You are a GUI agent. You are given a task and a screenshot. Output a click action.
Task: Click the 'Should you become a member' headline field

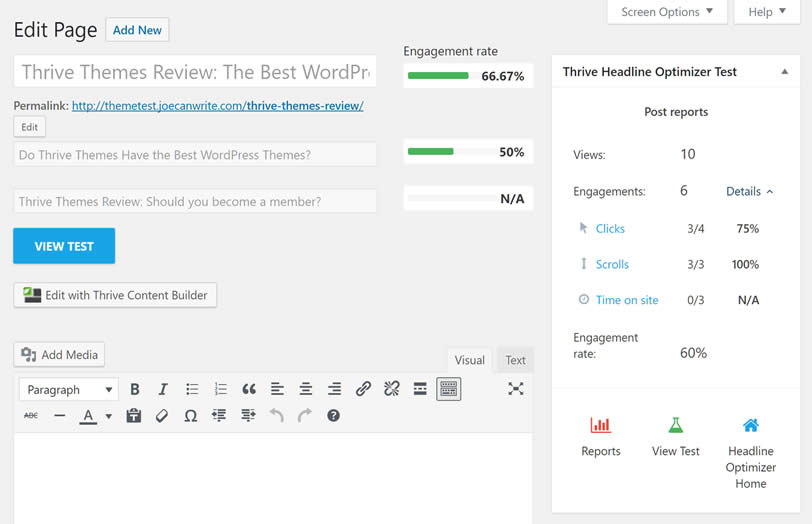[x=195, y=201]
